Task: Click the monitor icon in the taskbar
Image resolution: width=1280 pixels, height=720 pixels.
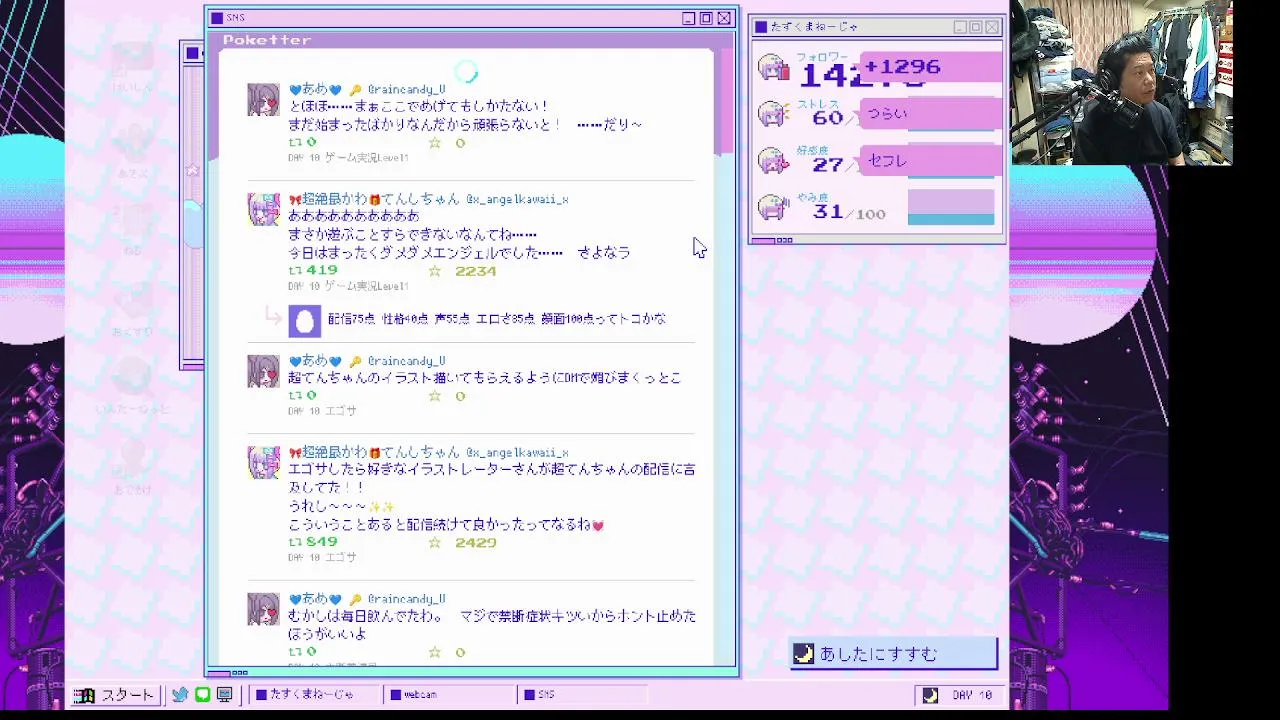Action: click(224, 695)
